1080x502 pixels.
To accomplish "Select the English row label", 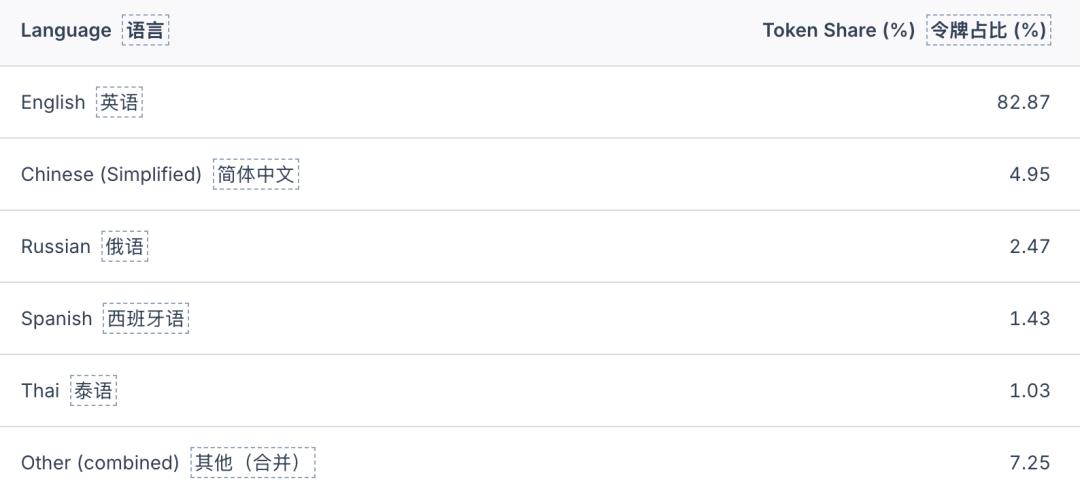I will click(x=53, y=102).
